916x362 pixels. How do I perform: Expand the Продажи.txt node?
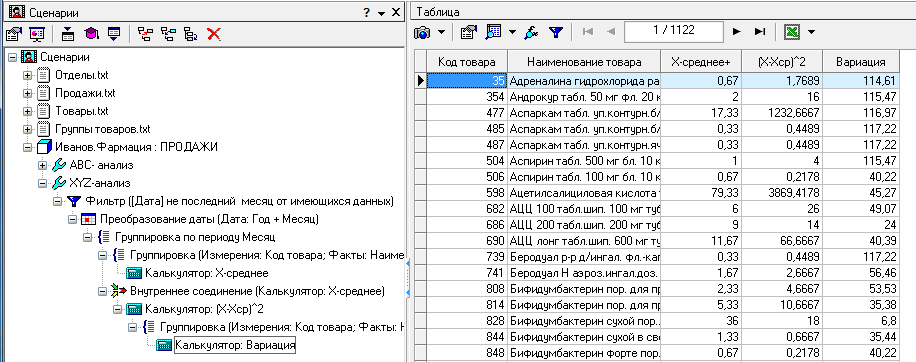[27, 93]
